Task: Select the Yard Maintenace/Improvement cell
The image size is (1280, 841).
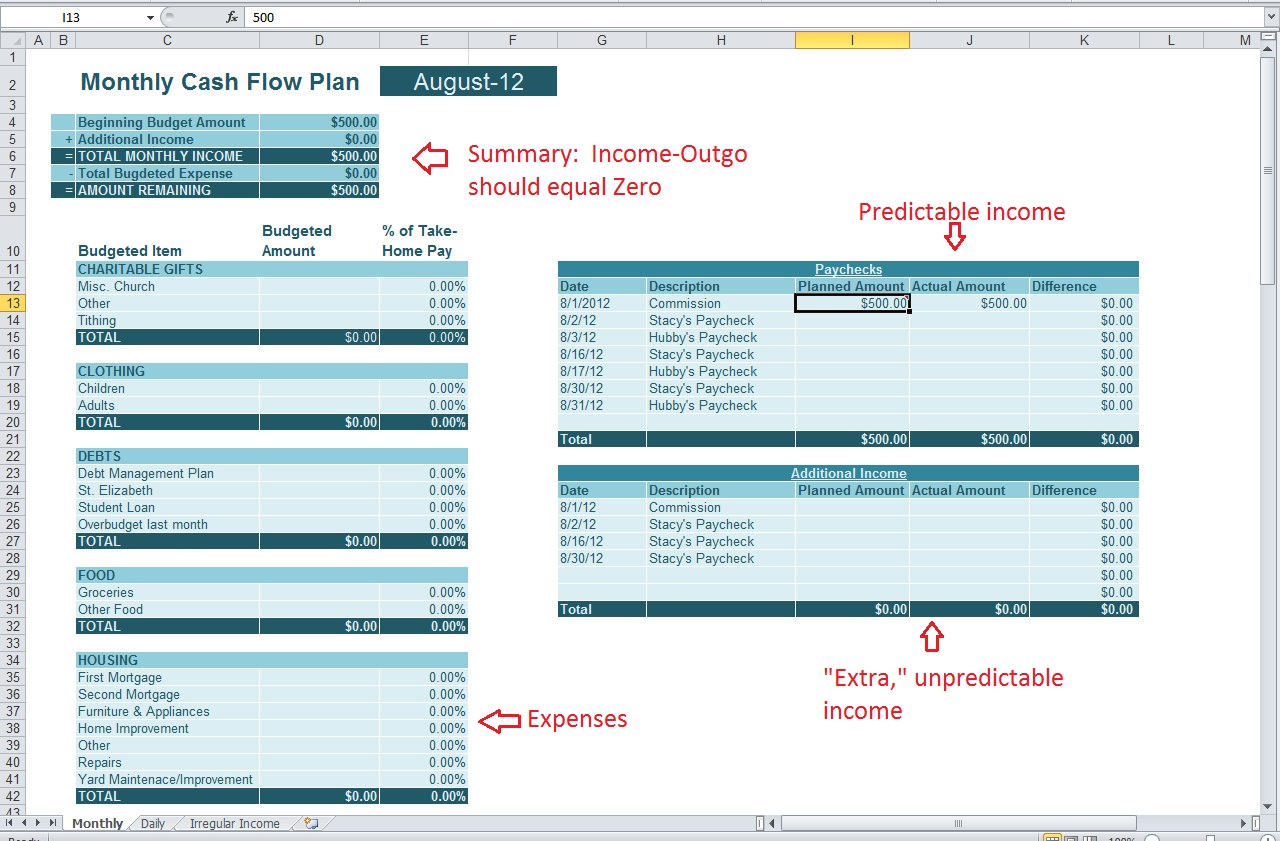Action: coord(167,779)
